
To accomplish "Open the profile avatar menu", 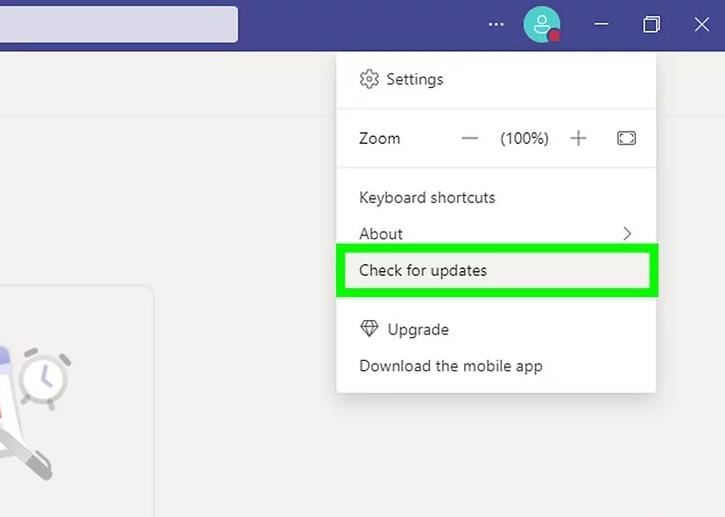I will (541, 24).
